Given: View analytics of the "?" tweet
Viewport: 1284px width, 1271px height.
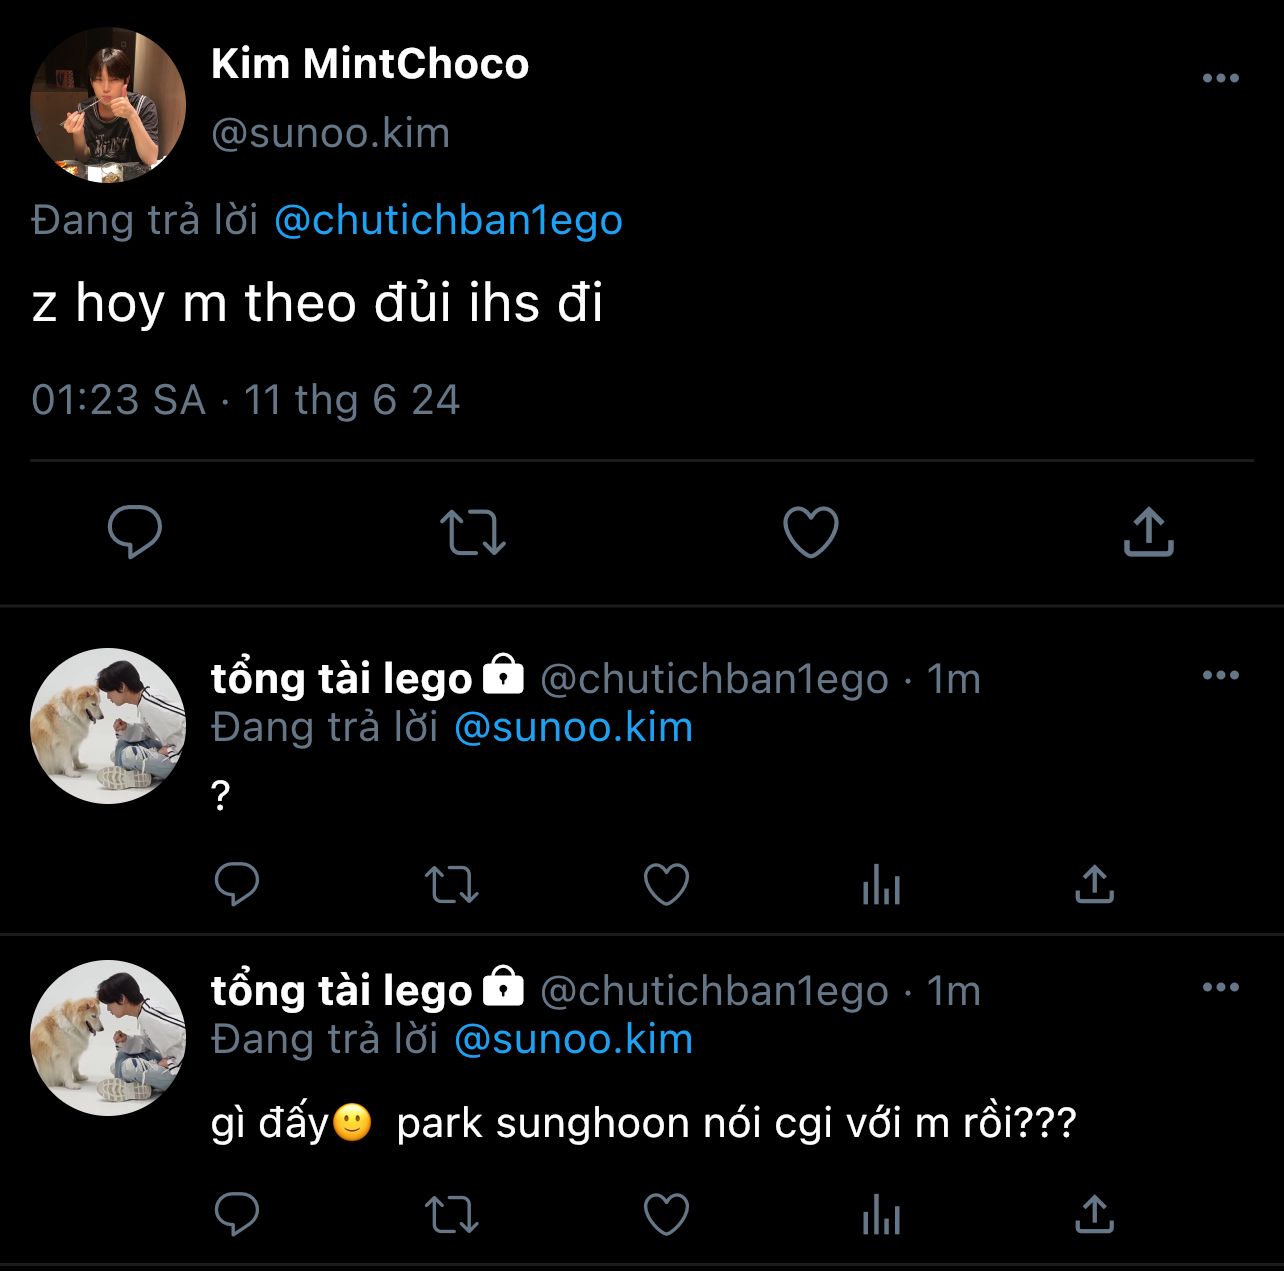Looking at the screenshot, I should (881, 884).
